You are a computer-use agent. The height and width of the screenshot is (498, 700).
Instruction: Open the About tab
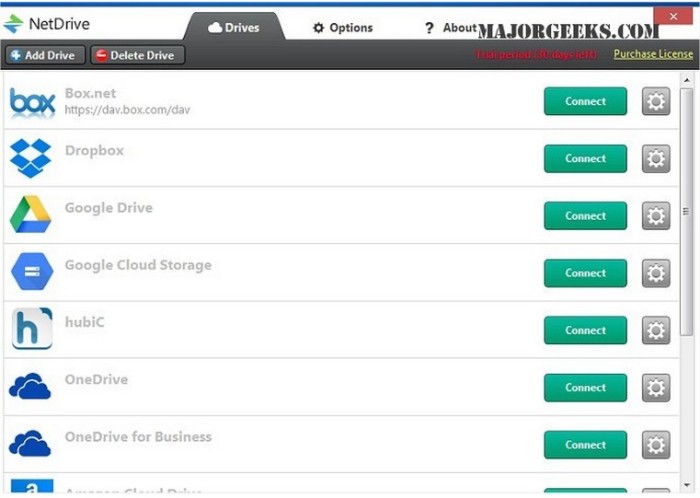[450, 28]
